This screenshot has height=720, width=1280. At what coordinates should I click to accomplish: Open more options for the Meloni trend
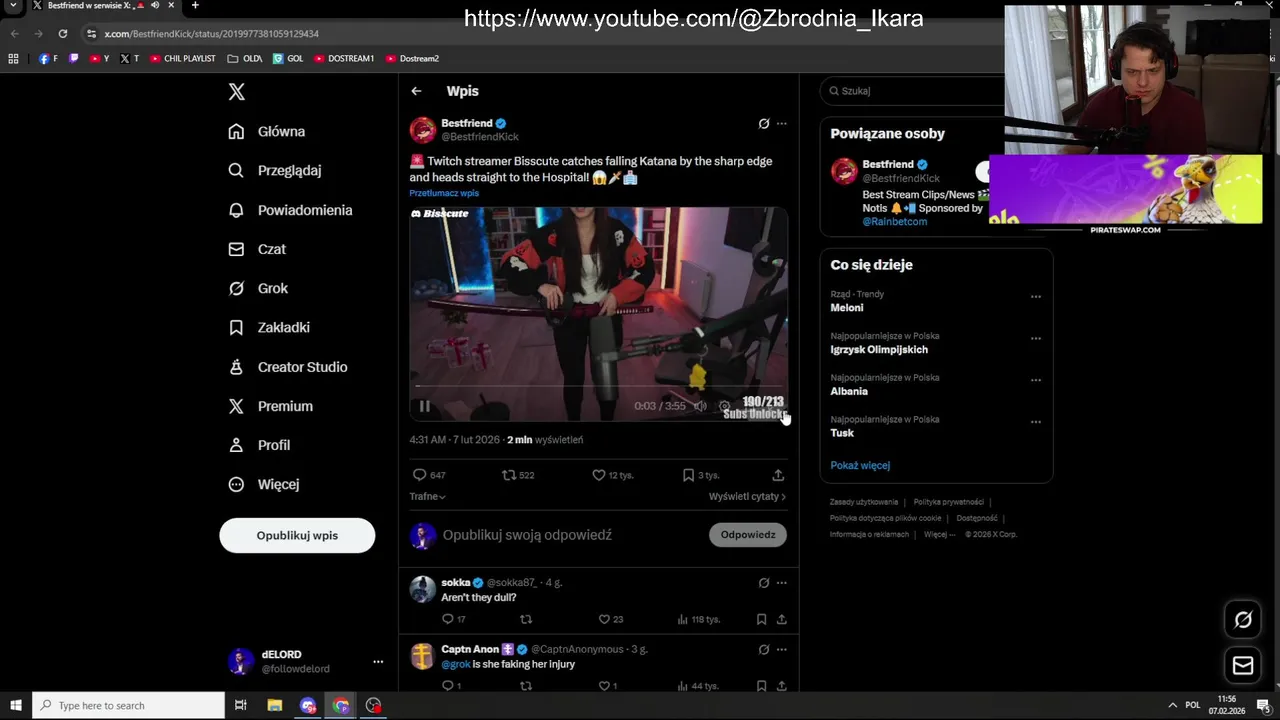click(1036, 297)
